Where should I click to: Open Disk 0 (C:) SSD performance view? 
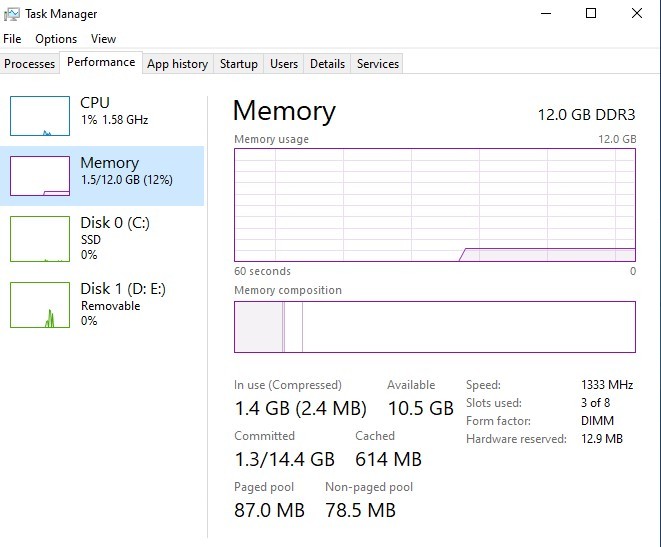pyautogui.click(x=102, y=239)
